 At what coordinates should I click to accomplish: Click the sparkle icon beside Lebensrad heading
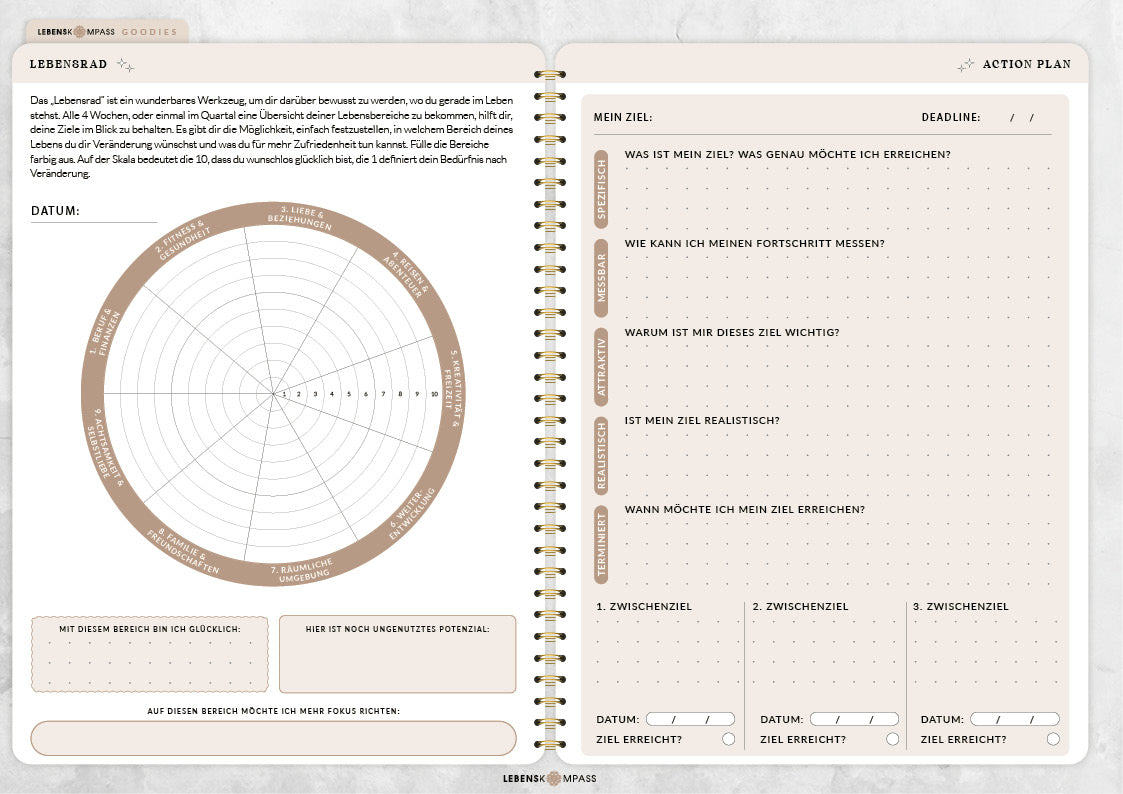coord(125,65)
